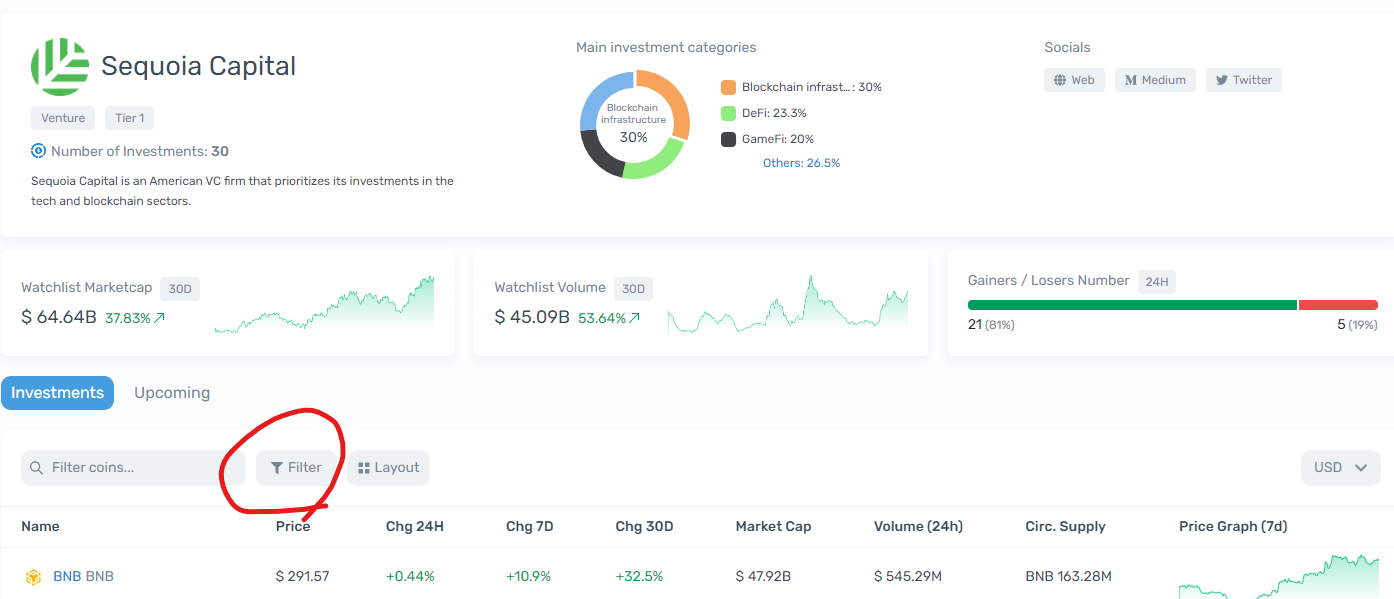Sort table by Price column

pos(293,526)
